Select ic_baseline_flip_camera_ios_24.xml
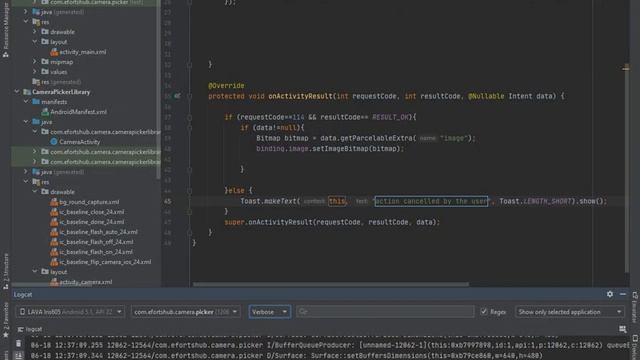The height and width of the screenshot is (360, 640). coord(100,262)
